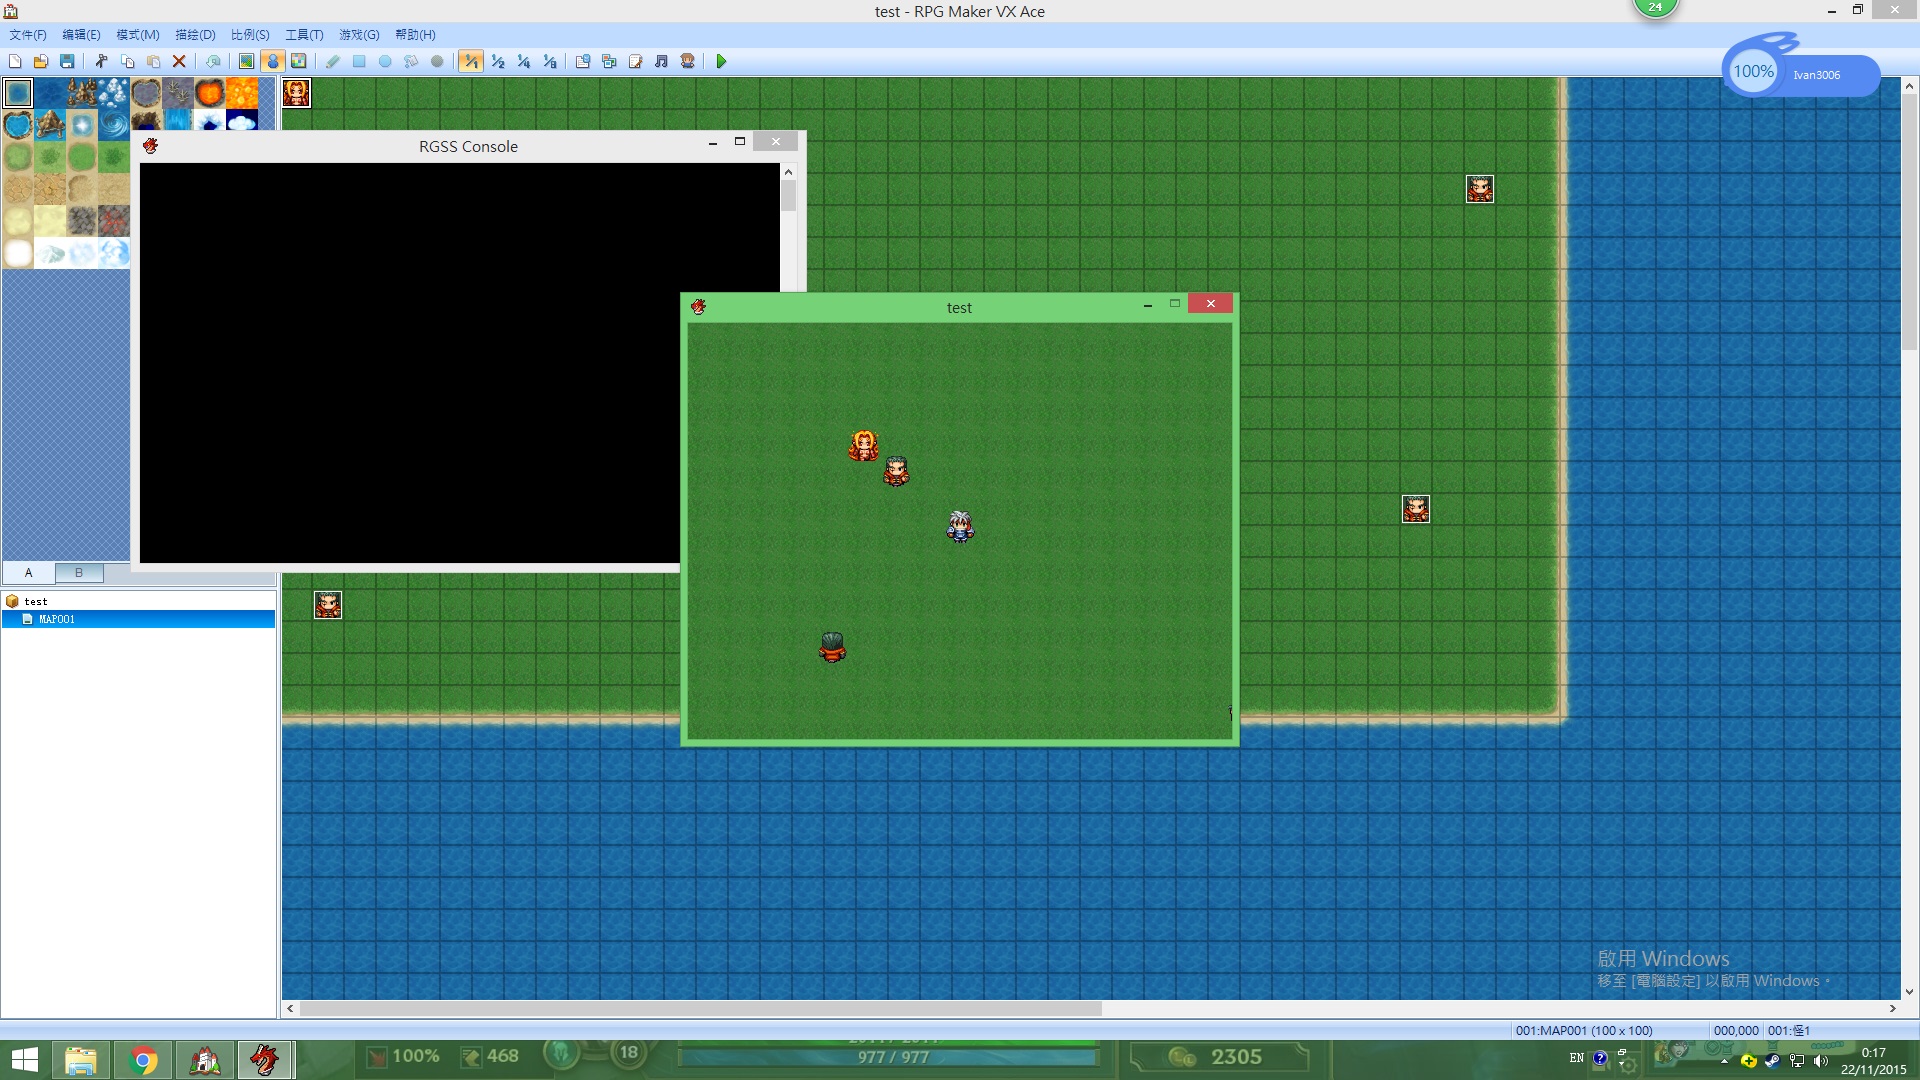1920x1080 pixels.
Task: Open the 文件(F) menu
Action: coord(28,35)
